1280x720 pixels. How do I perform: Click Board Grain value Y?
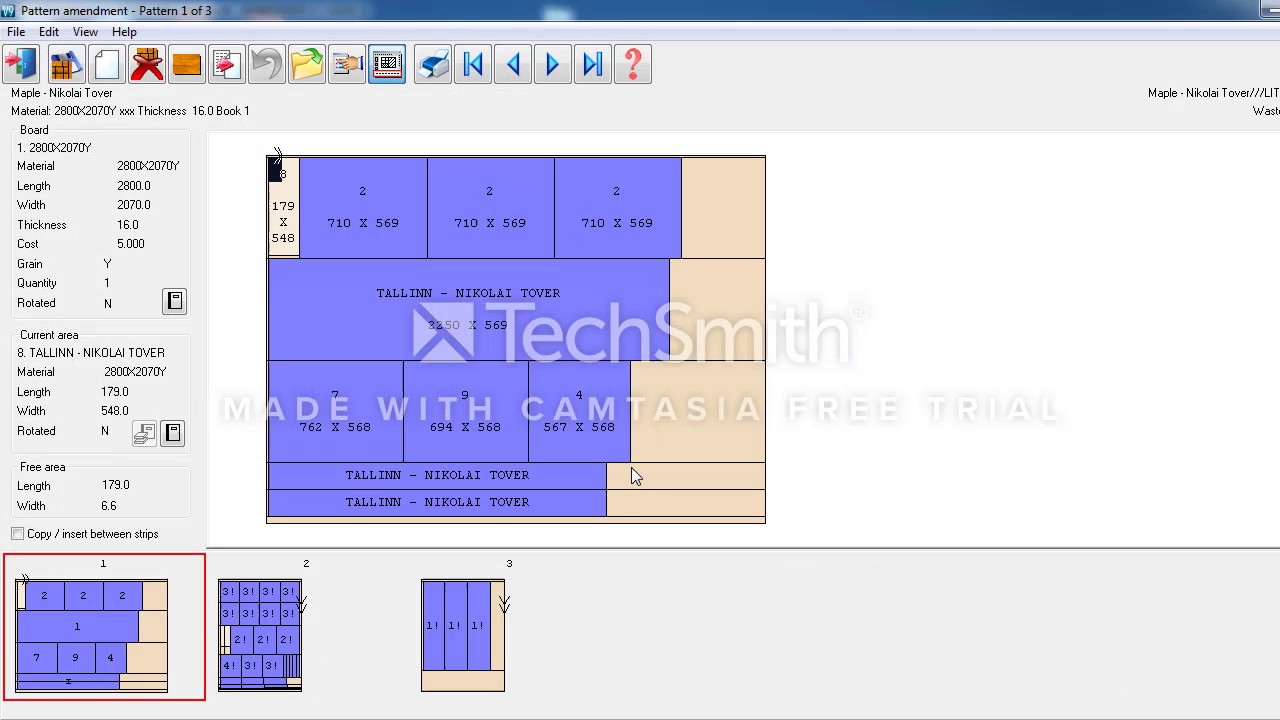pos(107,264)
